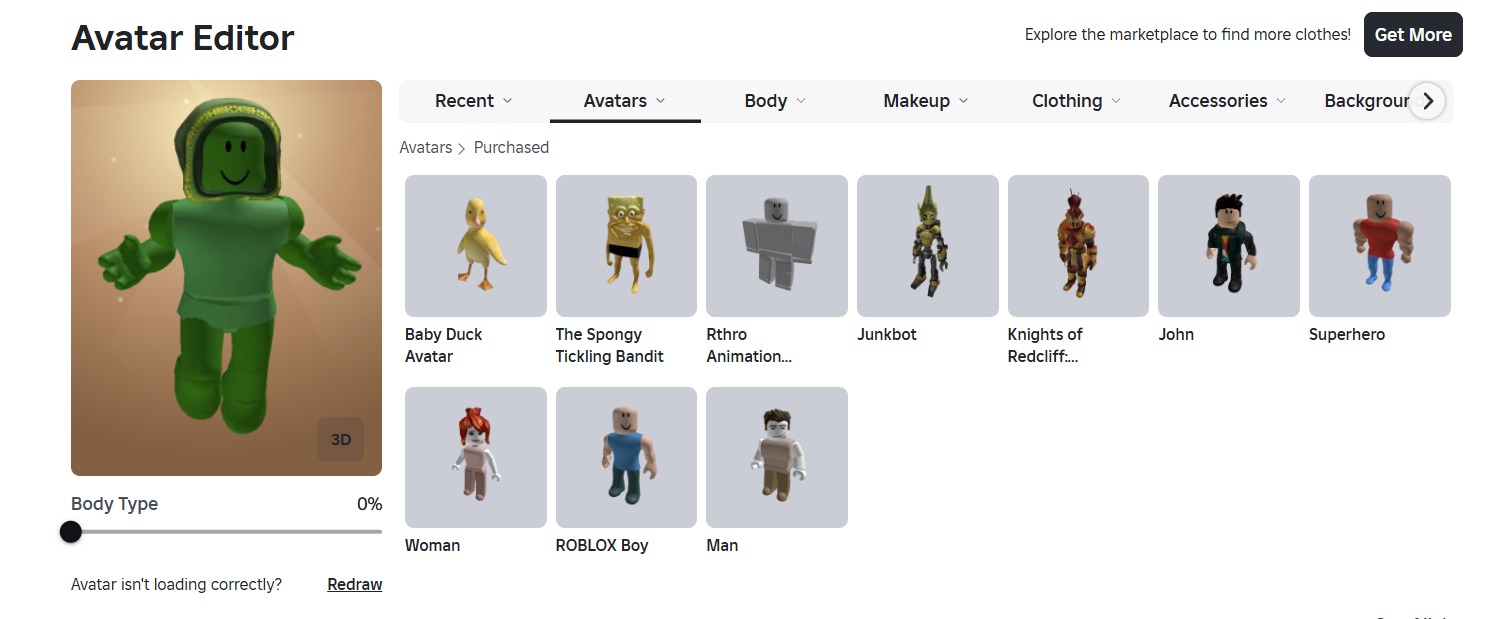1497x619 pixels.
Task: Toggle the 3D avatar view button
Action: [341, 440]
